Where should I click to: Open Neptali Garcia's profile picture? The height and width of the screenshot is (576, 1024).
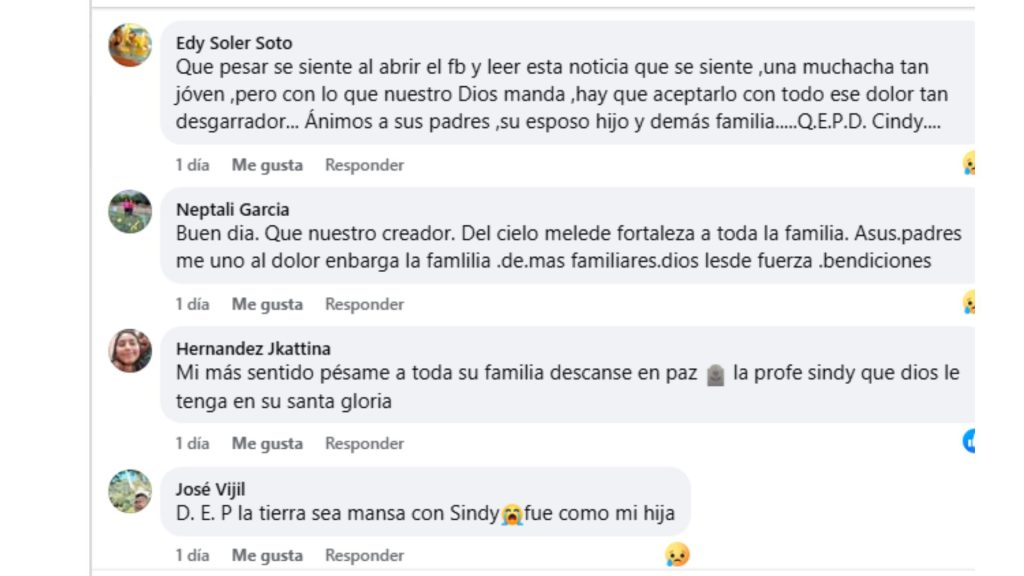click(x=130, y=211)
